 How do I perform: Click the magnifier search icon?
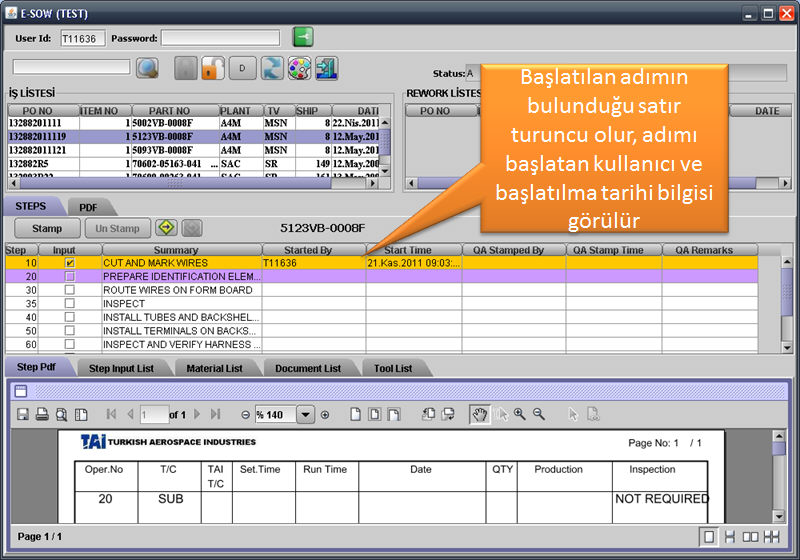[147, 68]
